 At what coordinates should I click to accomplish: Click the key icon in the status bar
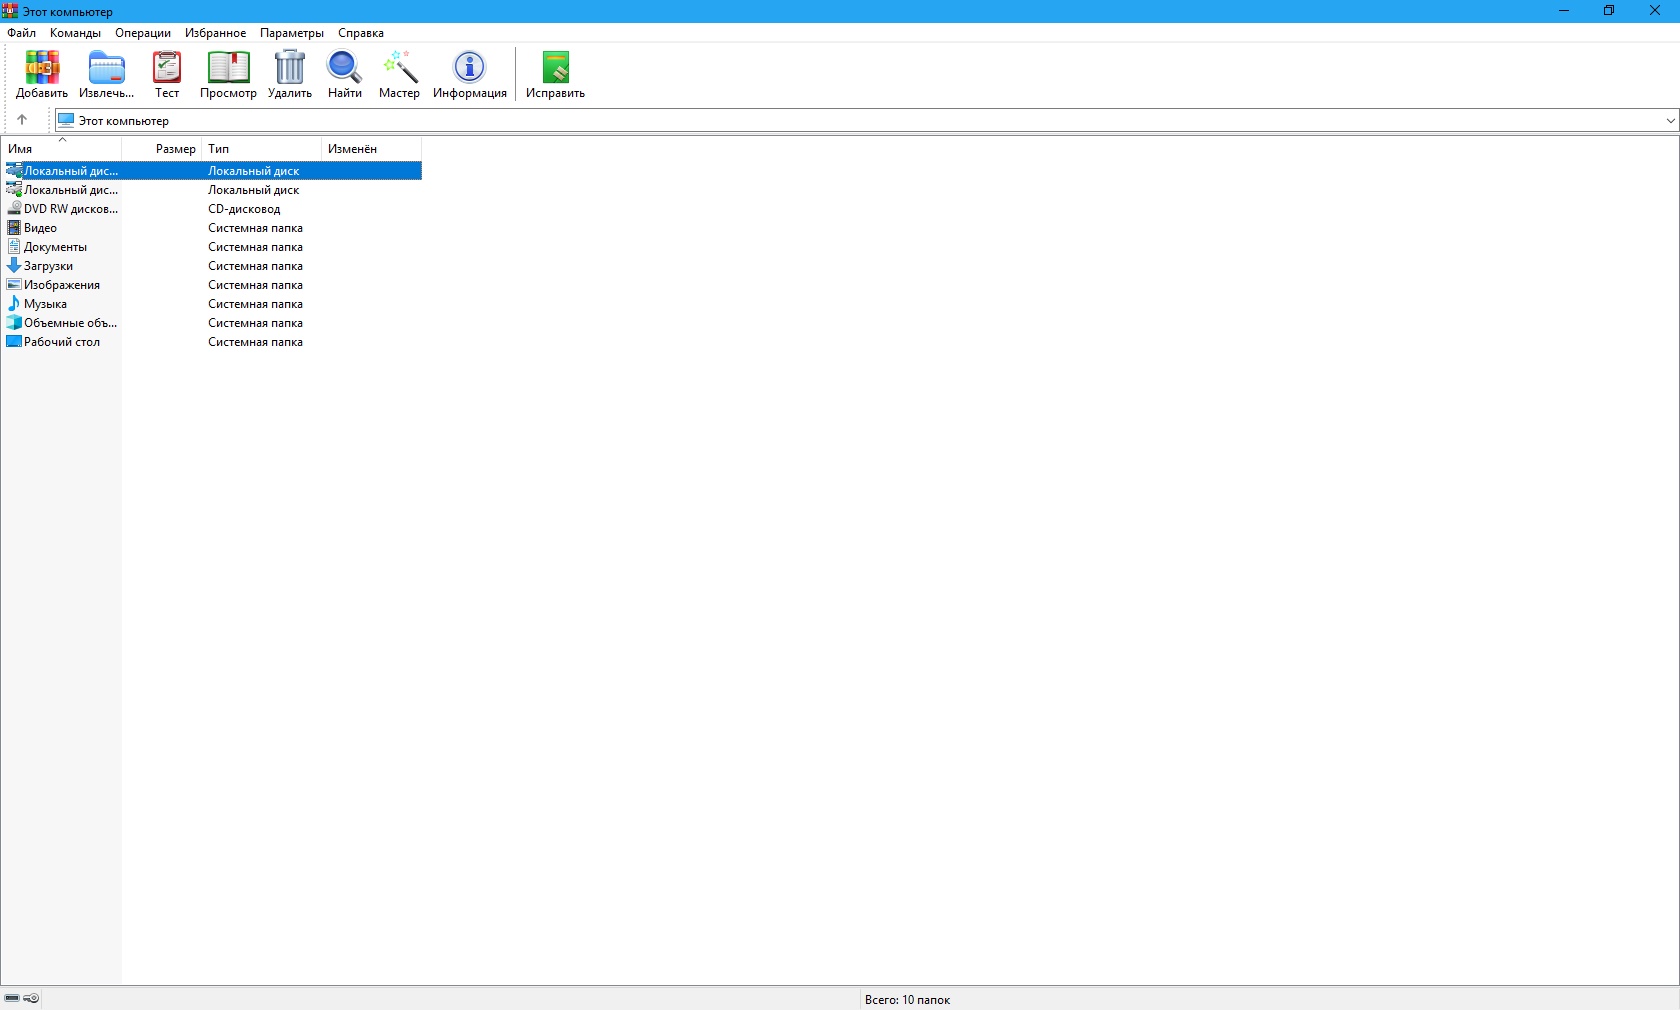[31, 998]
